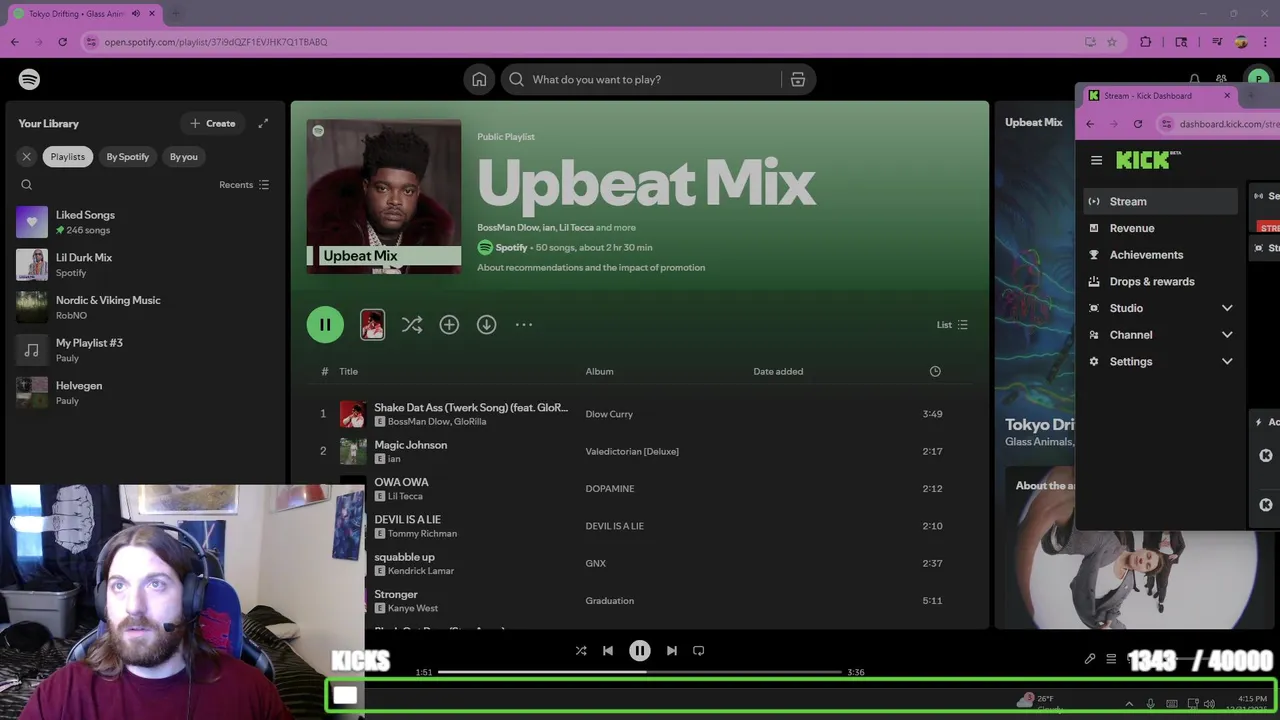
Task: Skip to previous track in player bar
Action: (x=608, y=650)
